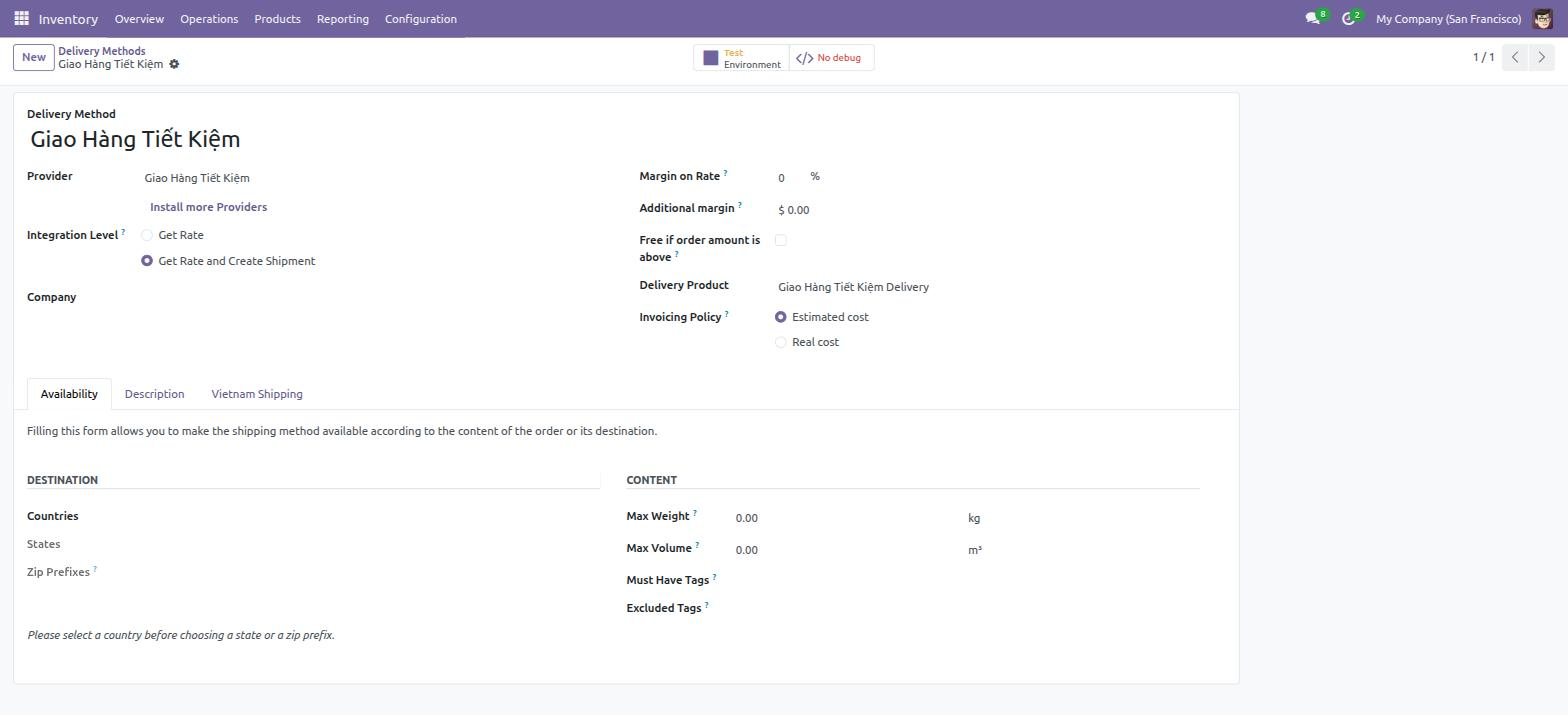
Task: Switch to the Availability tab
Action: tap(69, 394)
